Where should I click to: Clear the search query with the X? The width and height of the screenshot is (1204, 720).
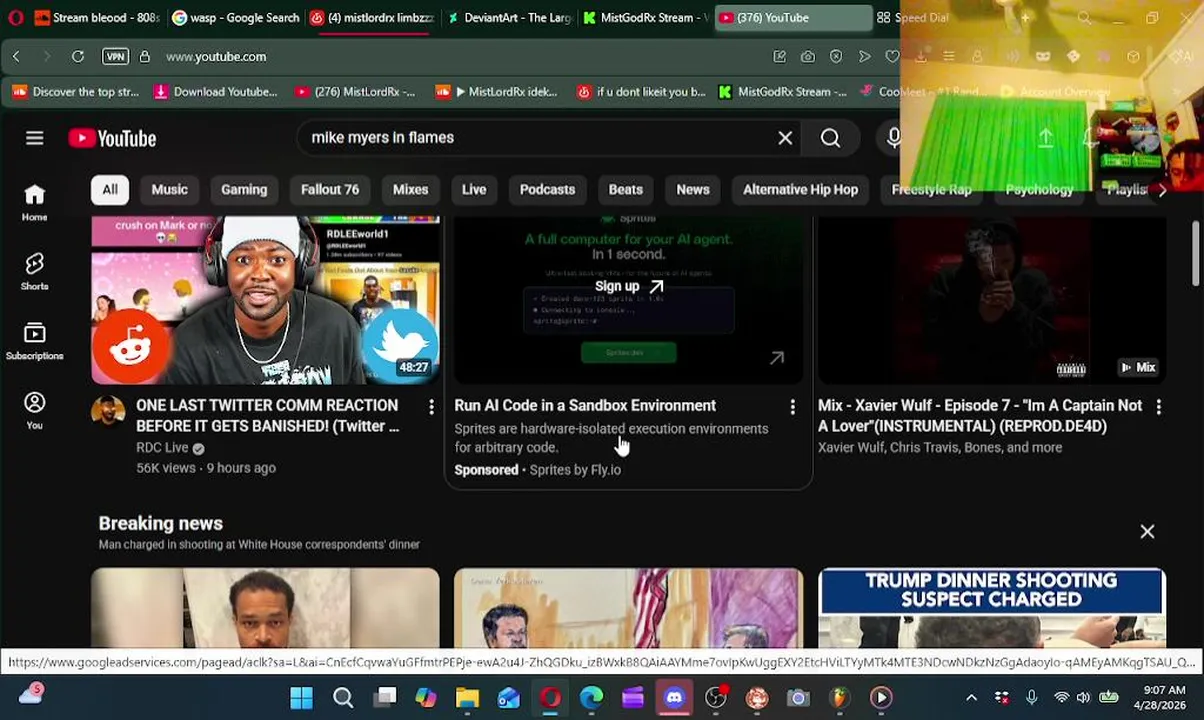click(785, 138)
